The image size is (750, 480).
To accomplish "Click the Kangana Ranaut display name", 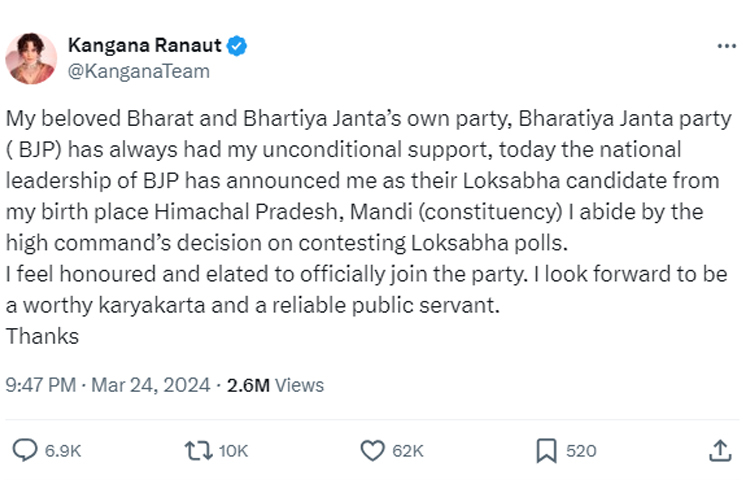I will 146,46.
